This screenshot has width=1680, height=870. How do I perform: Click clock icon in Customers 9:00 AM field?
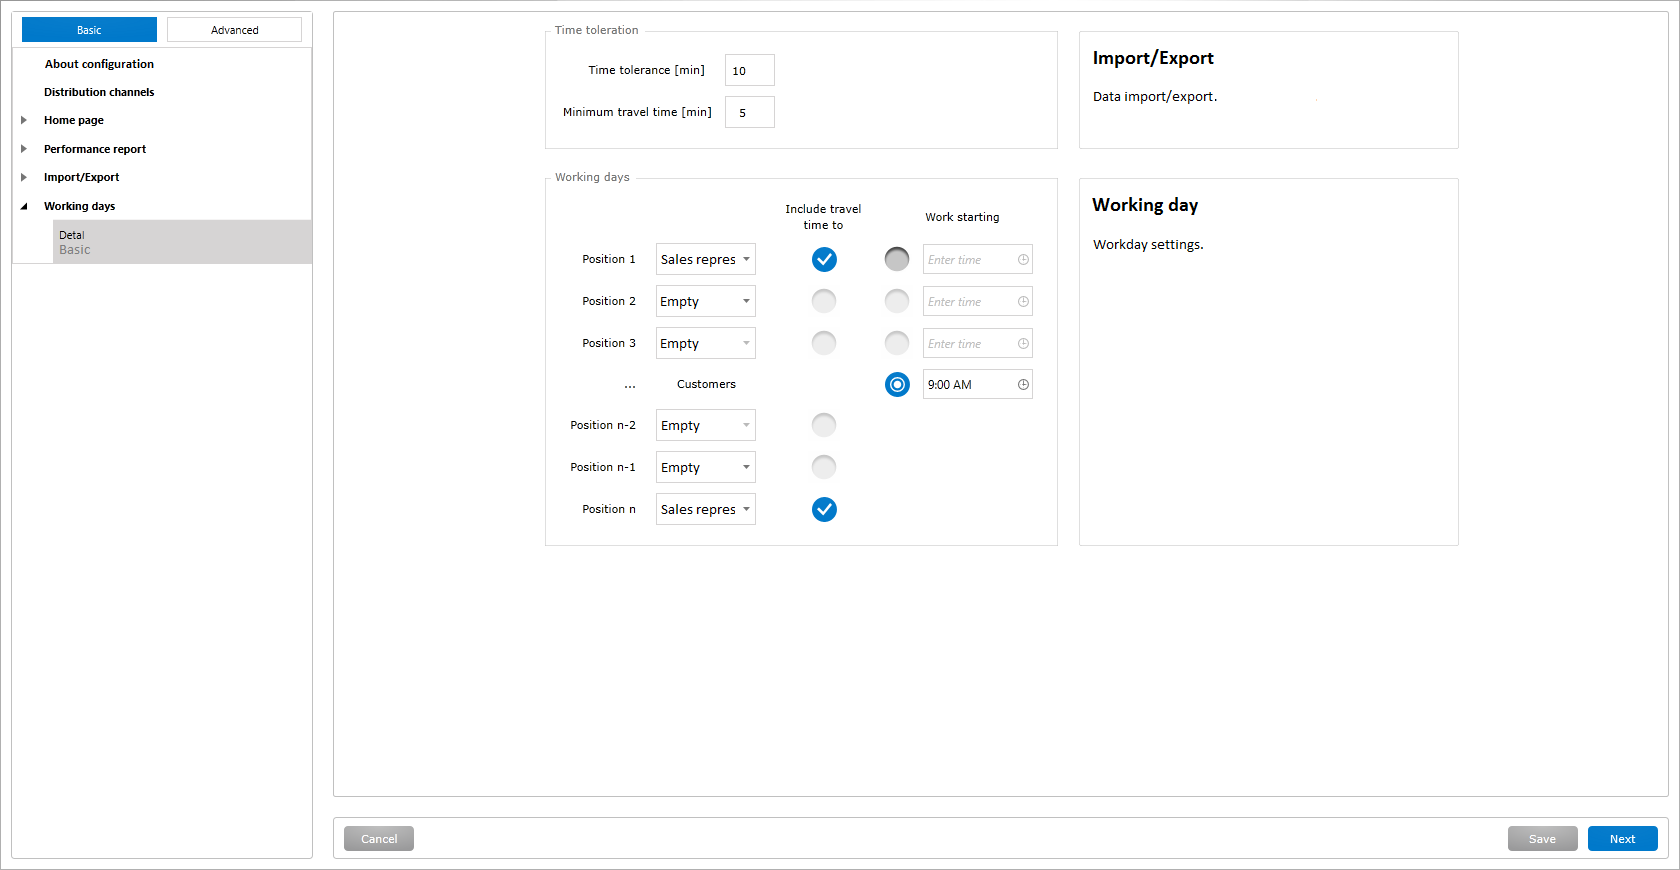coord(1023,385)
